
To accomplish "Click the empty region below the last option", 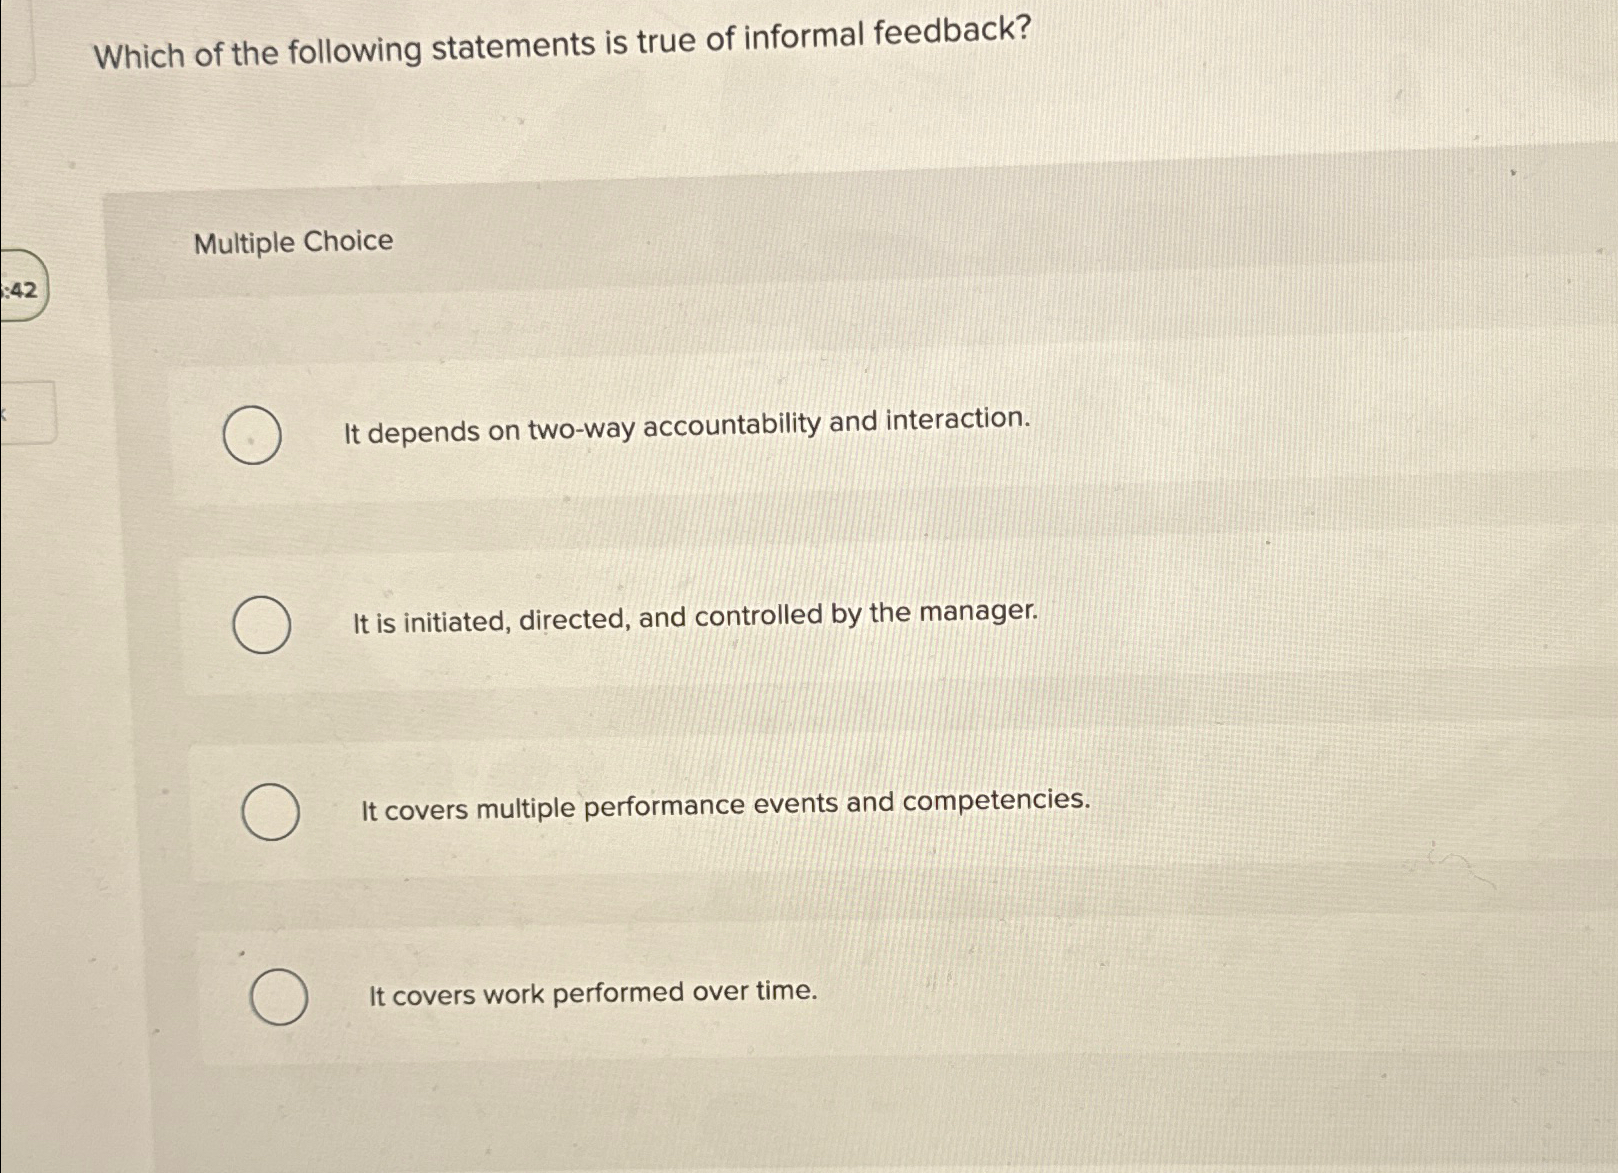I will tap(800, 1120).
